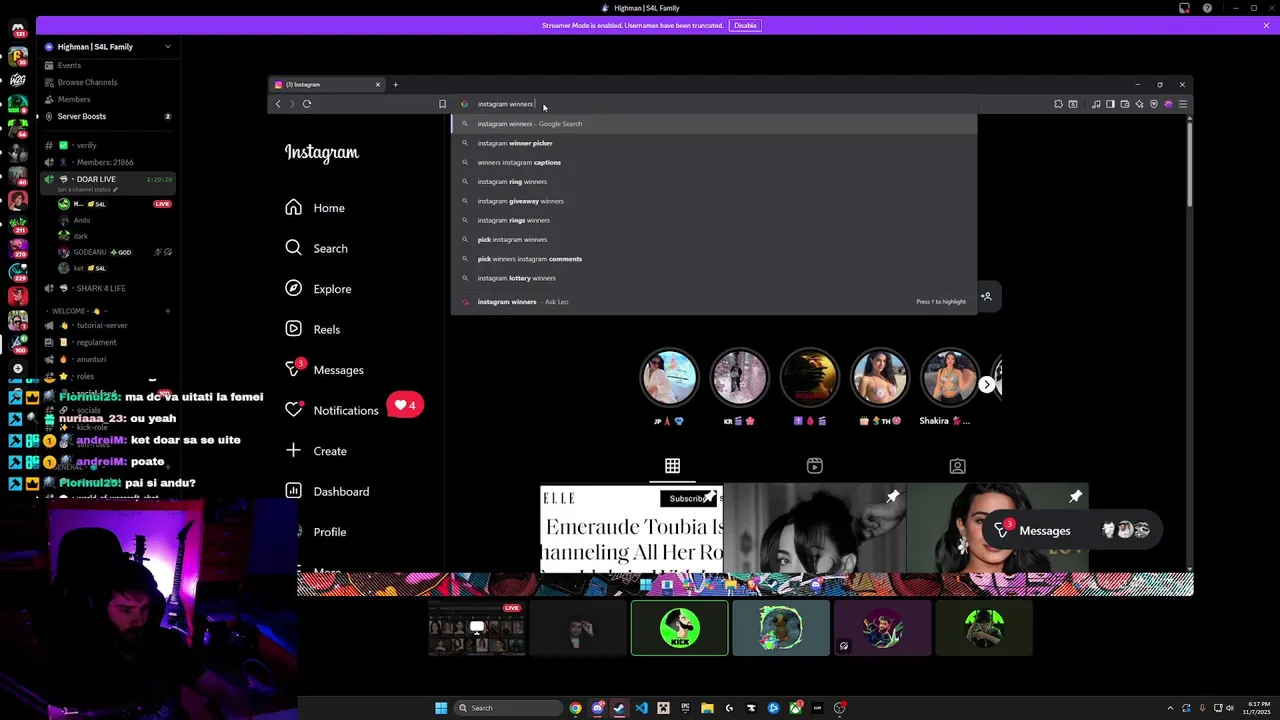Open browser extensions puzzle icon
This screenshot has width=1280, height=720.
coord(1058,104)
